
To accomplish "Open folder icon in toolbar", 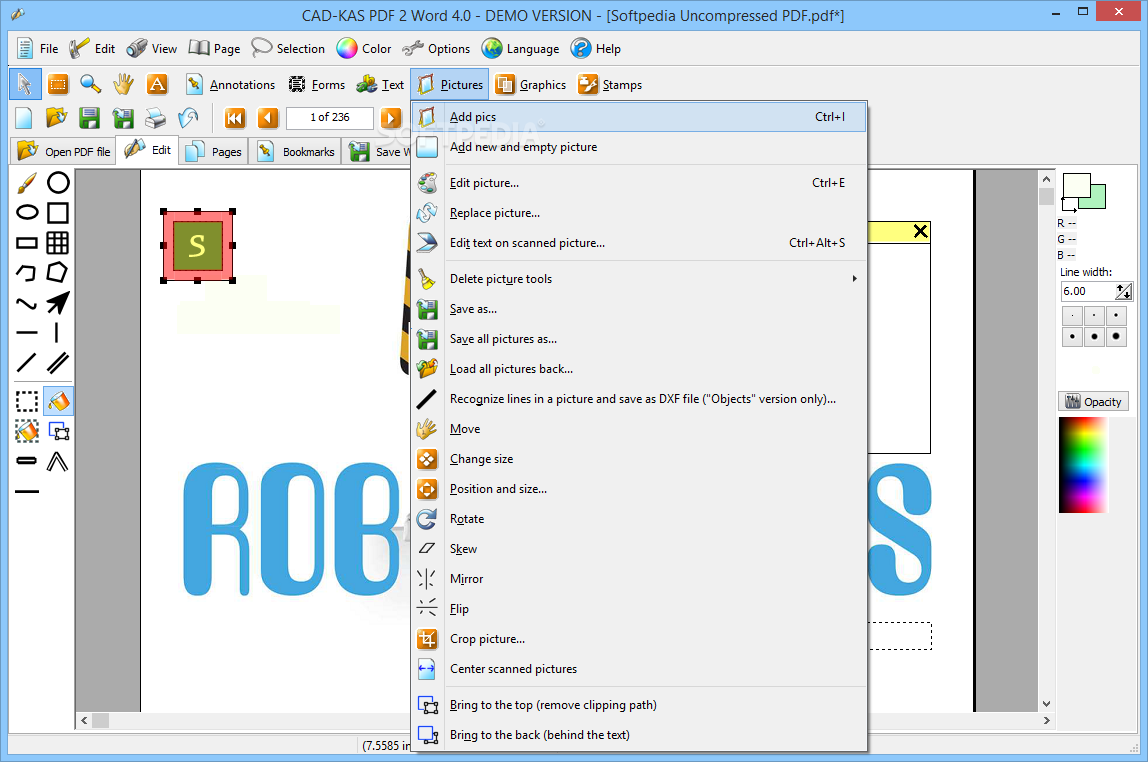I will (56, 118).
